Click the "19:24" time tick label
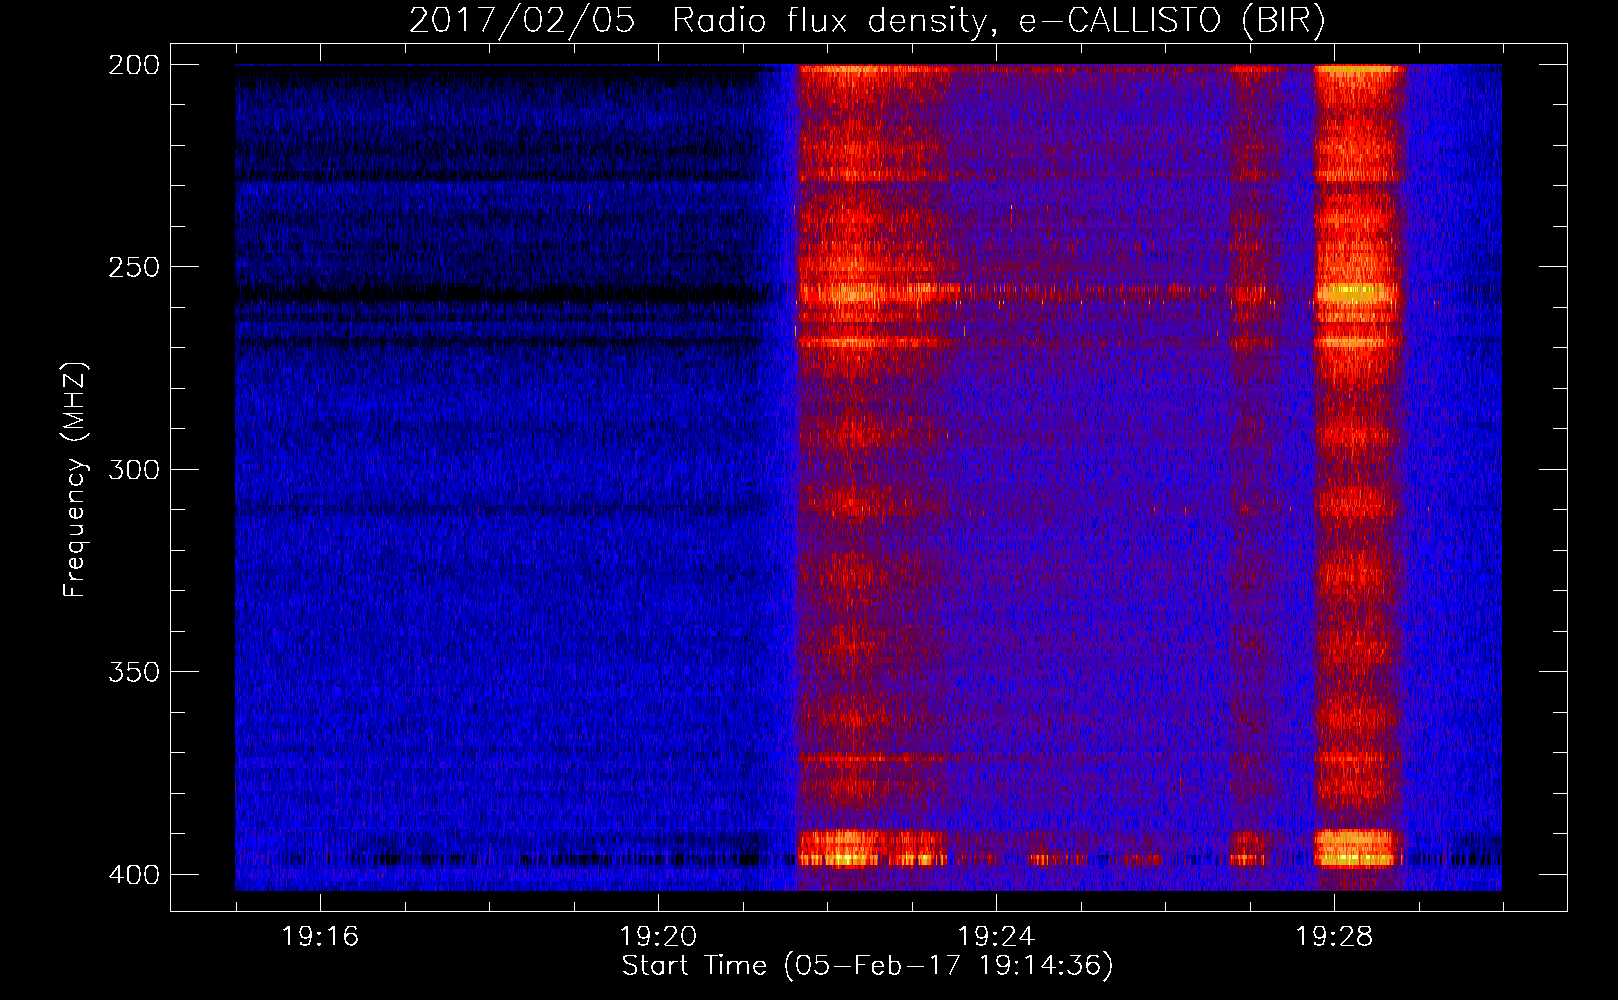The height and width of the screenshot is (1000, 1618). 996,936
